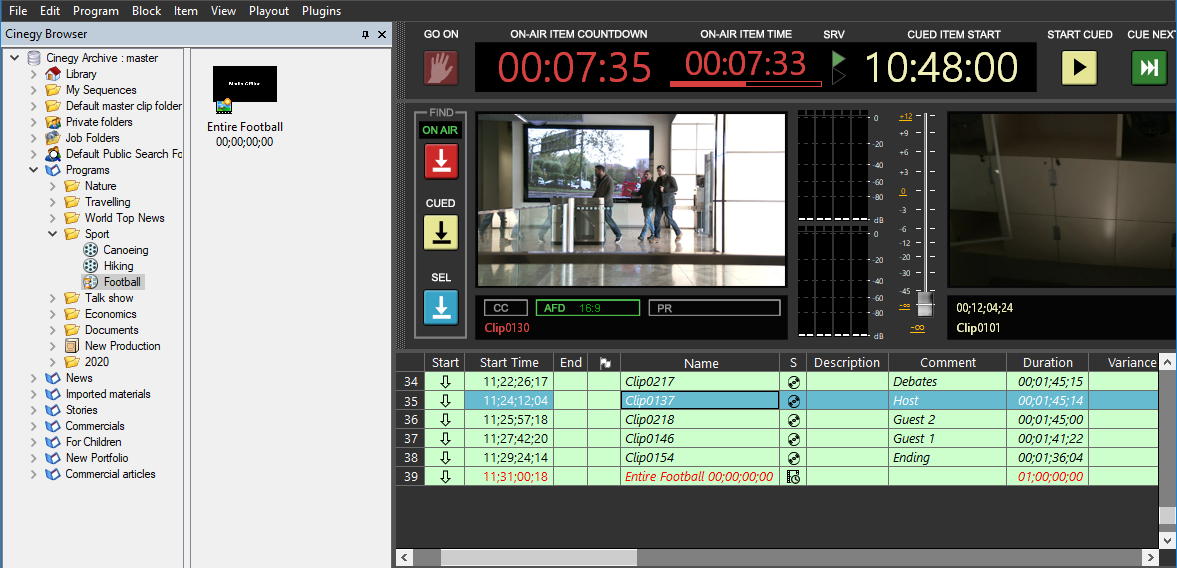Expand the Nature folder
Screen dimensions: 1177x568
click(x=52, y=186)
